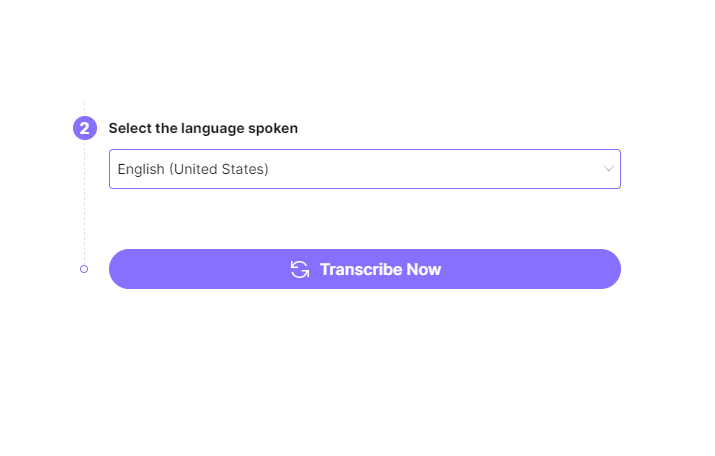Click the selected language text in the combo box
This screenshot has height=456, width=715.
[193, 169]
